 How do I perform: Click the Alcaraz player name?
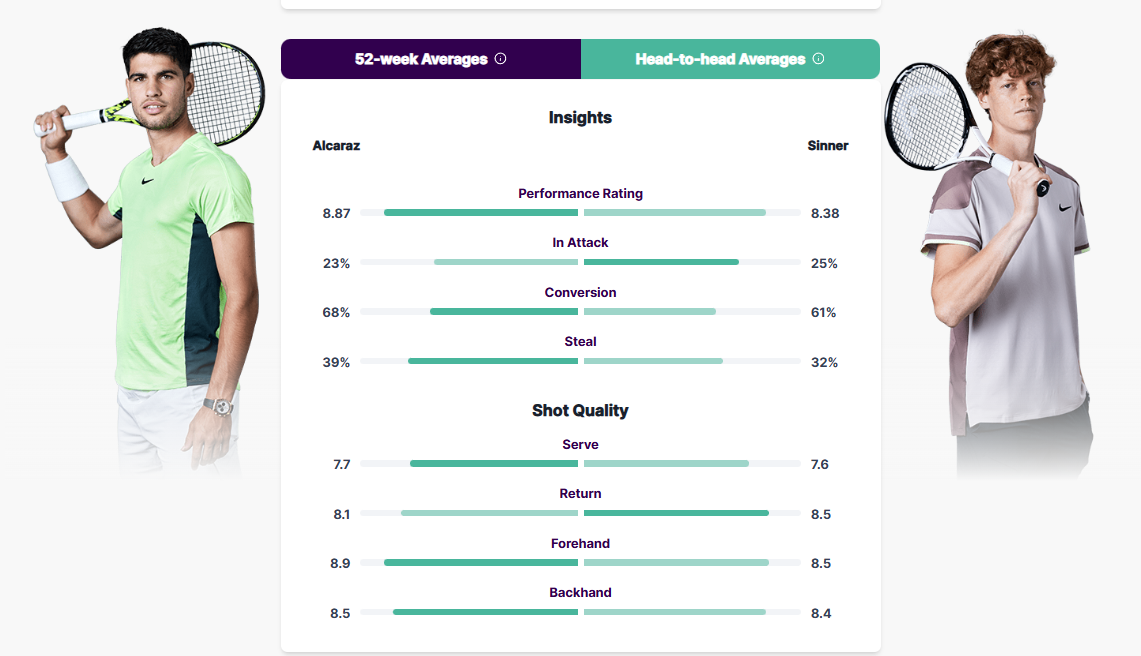(x=336, y=146)
